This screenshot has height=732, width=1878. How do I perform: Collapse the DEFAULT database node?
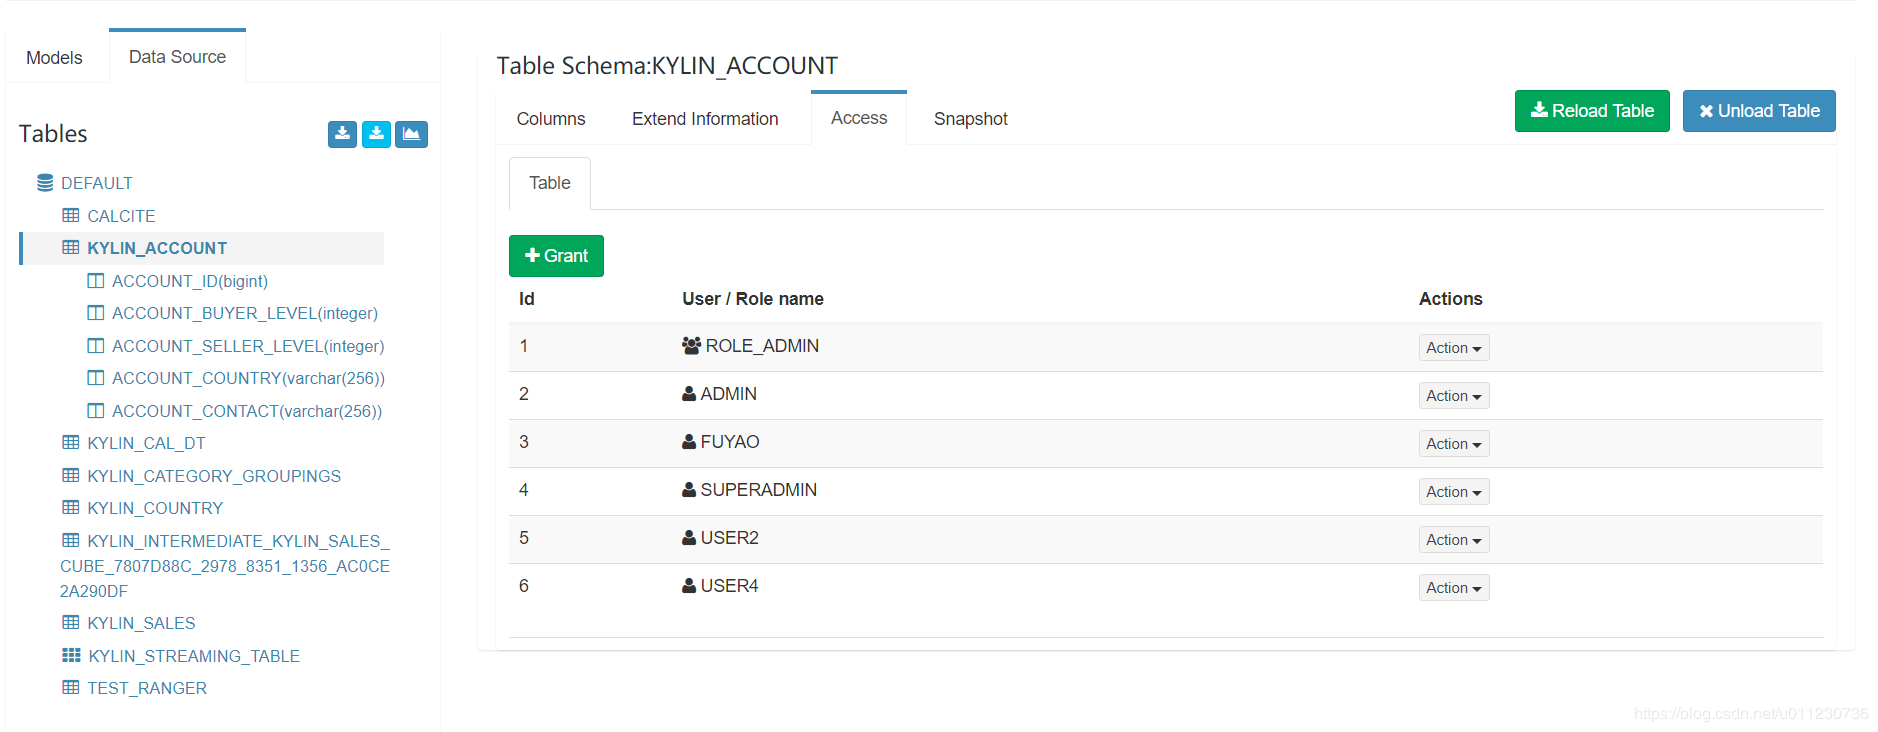(96, 183)
